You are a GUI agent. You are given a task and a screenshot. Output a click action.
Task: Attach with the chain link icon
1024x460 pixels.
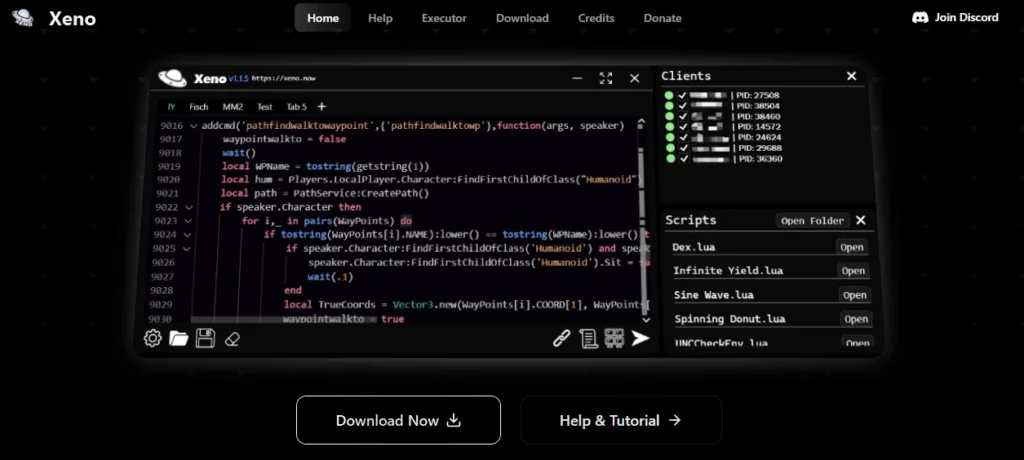point(562,338)
